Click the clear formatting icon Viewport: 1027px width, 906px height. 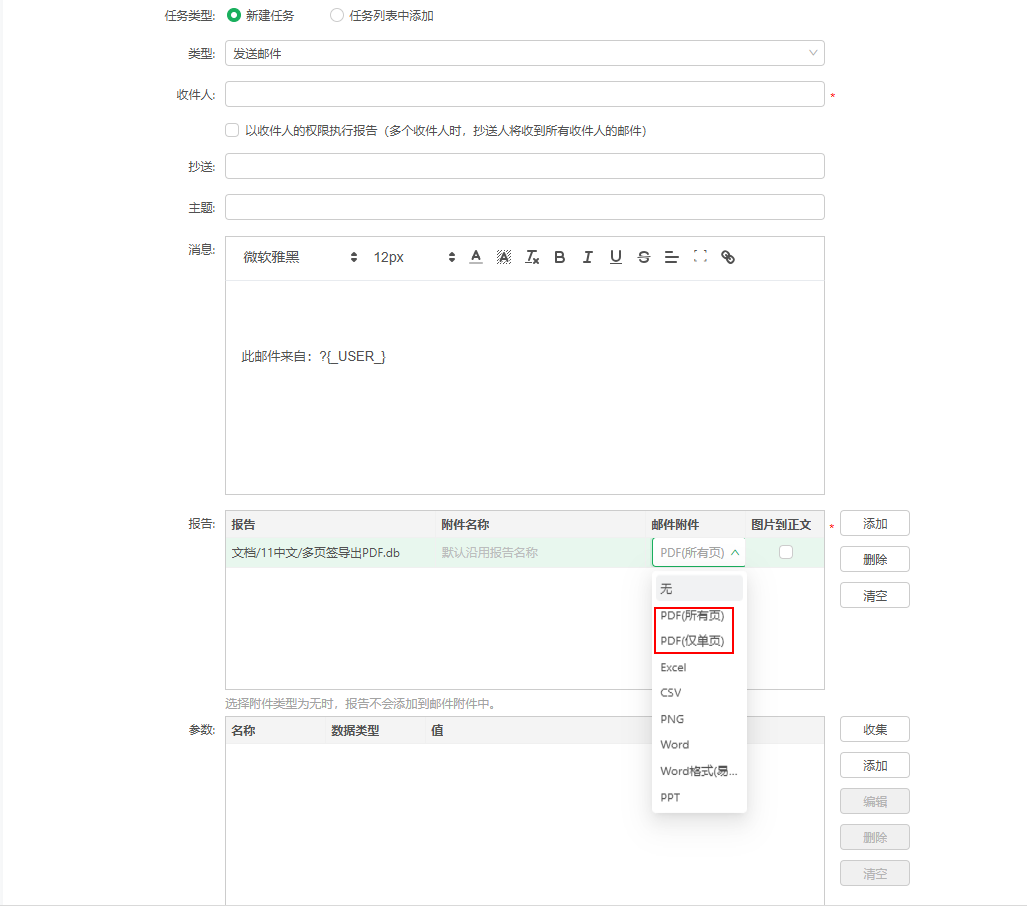coord(532,257)
